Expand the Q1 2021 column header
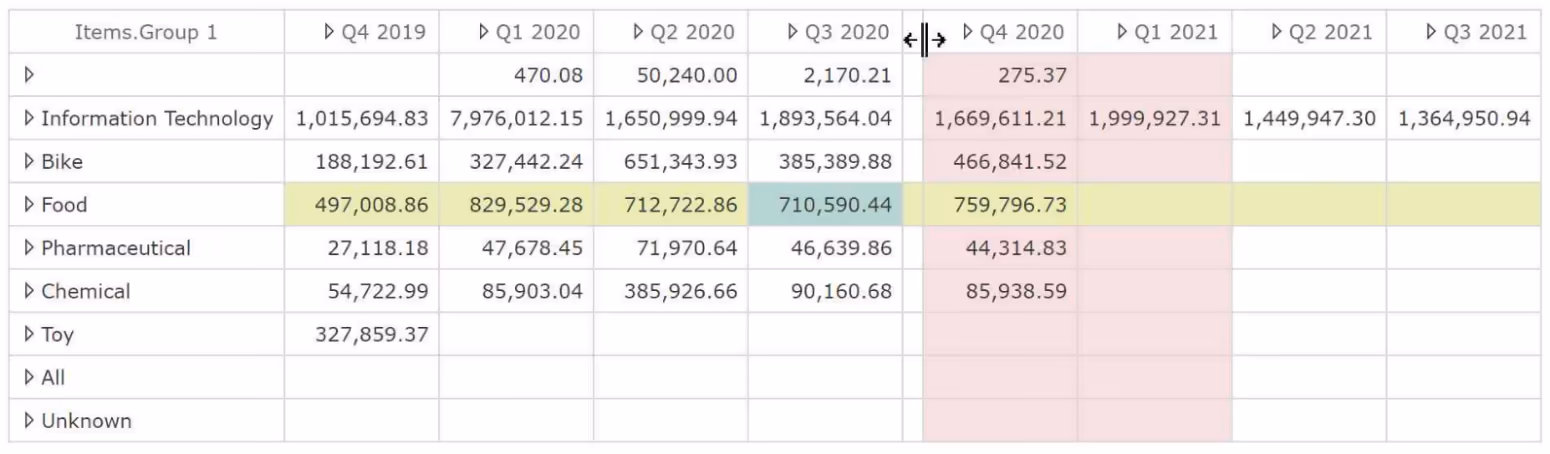Screen dimensions: 1550x454 1123,32
